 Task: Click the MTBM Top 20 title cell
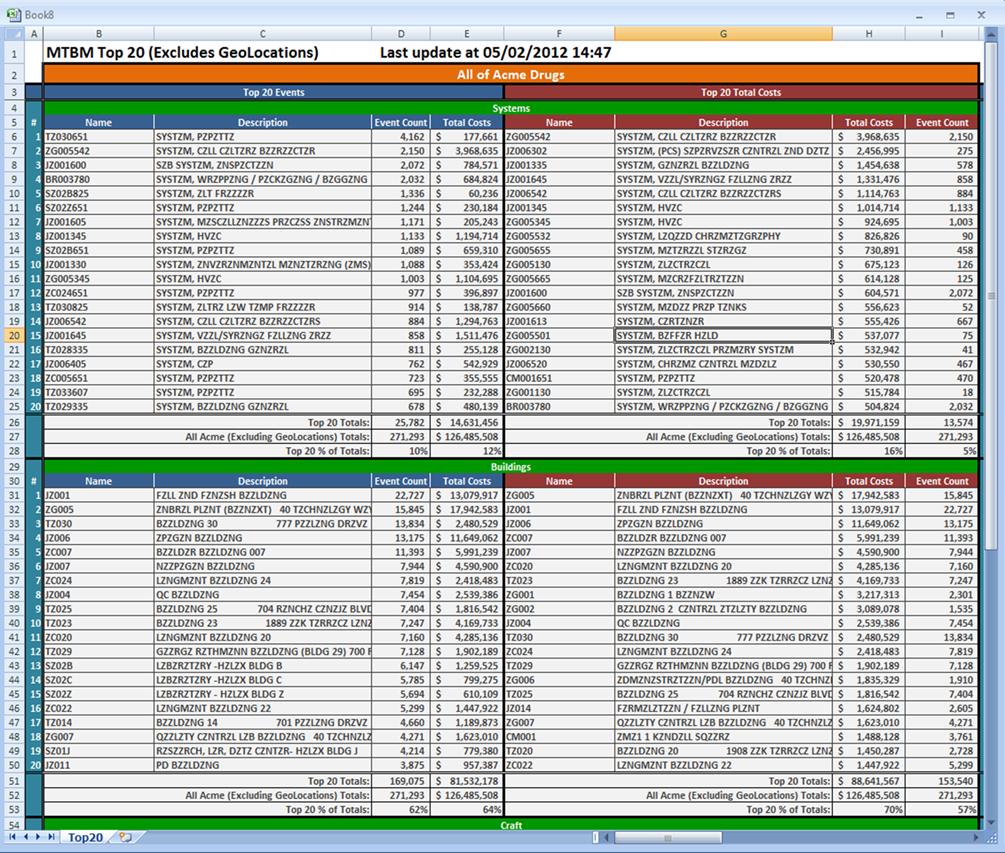(x=183, y=53)
